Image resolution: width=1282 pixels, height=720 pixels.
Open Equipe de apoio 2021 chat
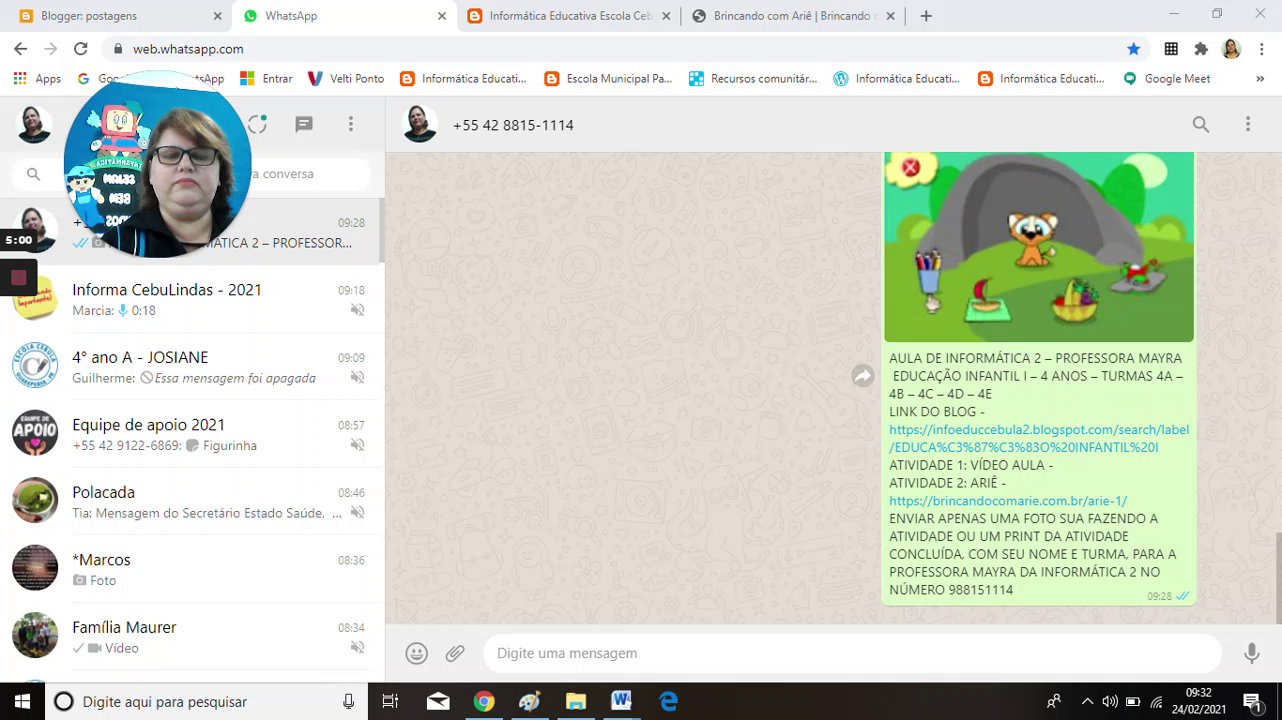coord(192,434)
